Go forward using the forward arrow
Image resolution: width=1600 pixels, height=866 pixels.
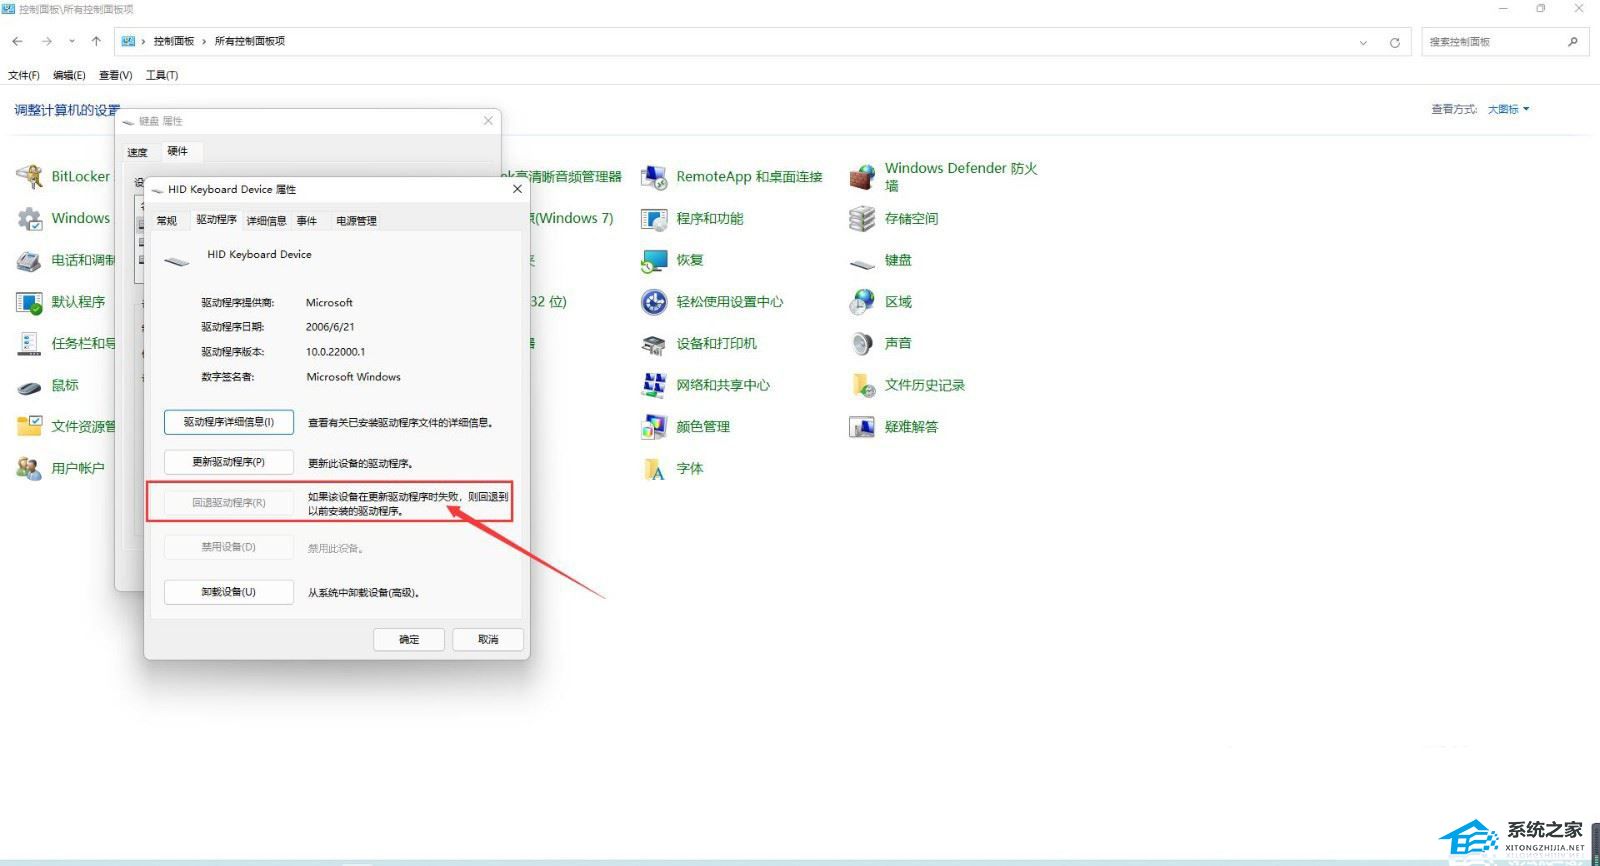point(46,41)
